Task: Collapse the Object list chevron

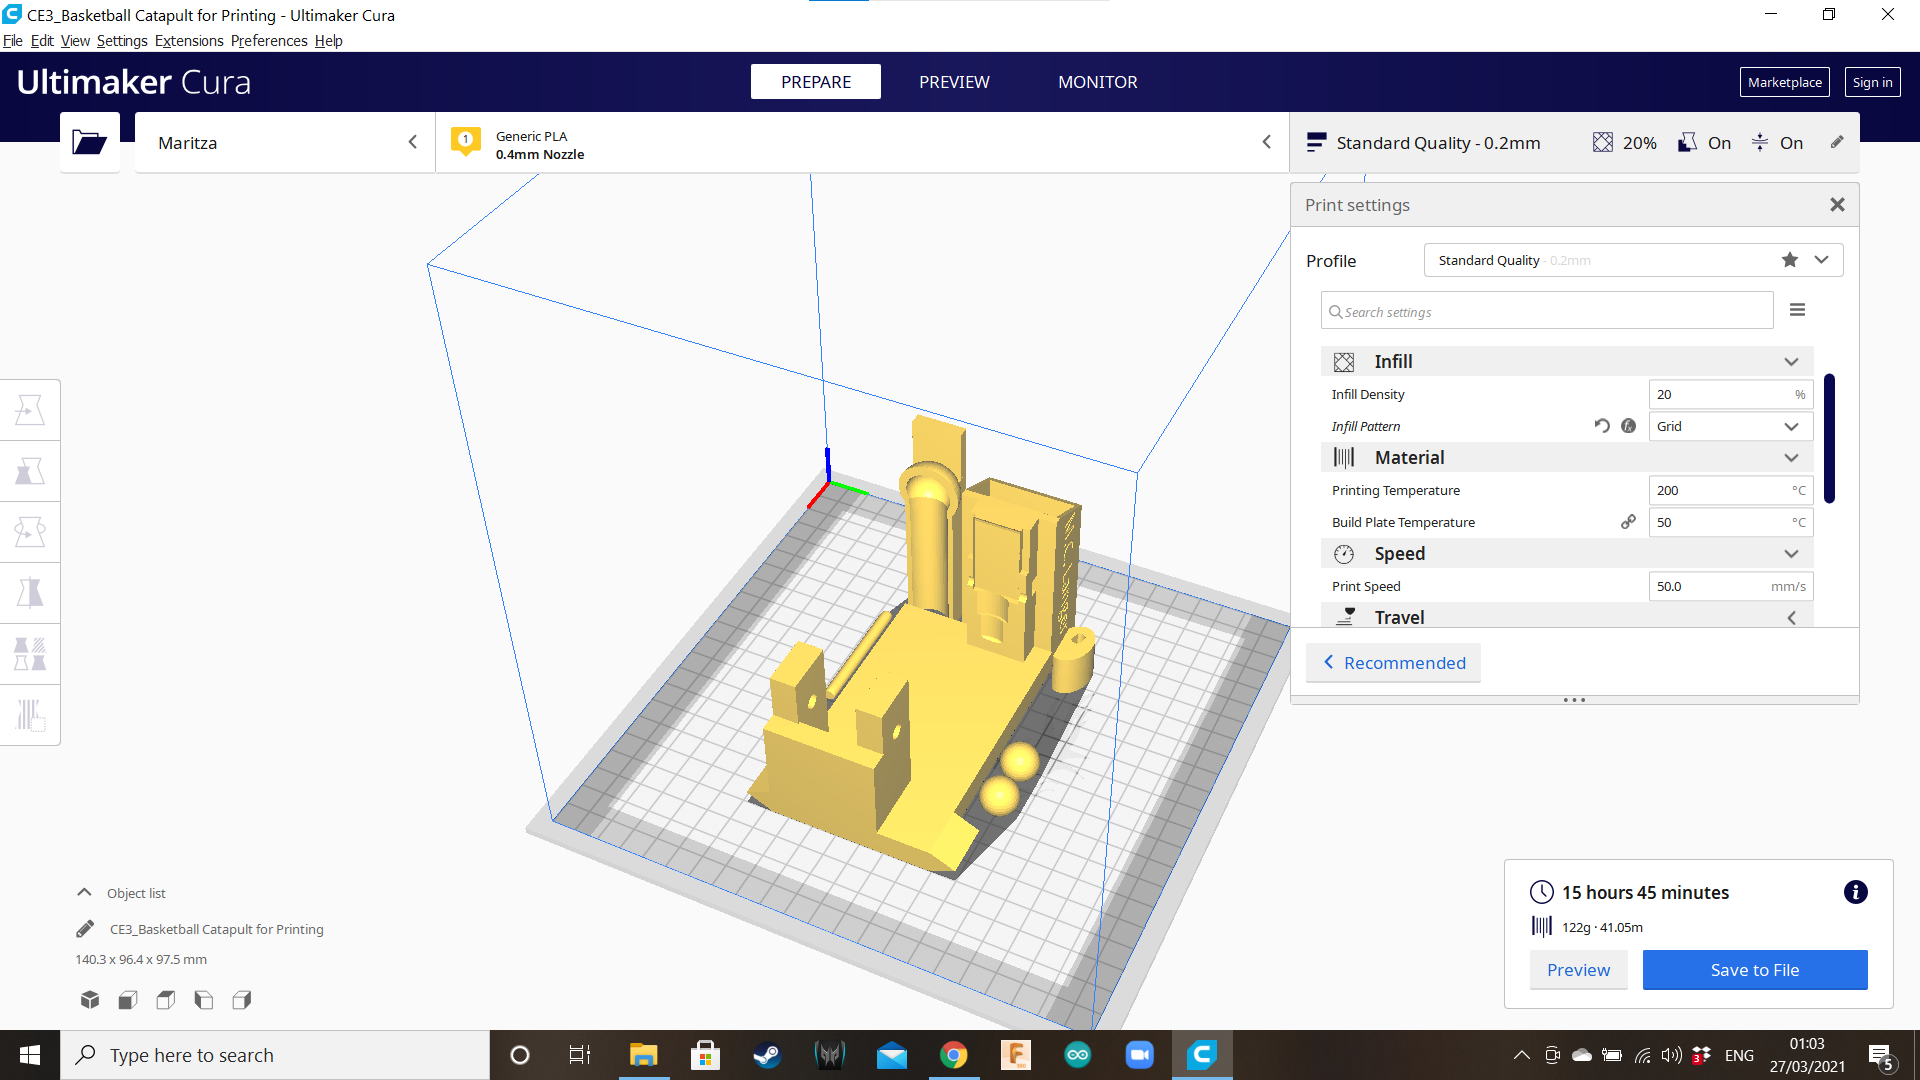Action: tap(85, 893)
